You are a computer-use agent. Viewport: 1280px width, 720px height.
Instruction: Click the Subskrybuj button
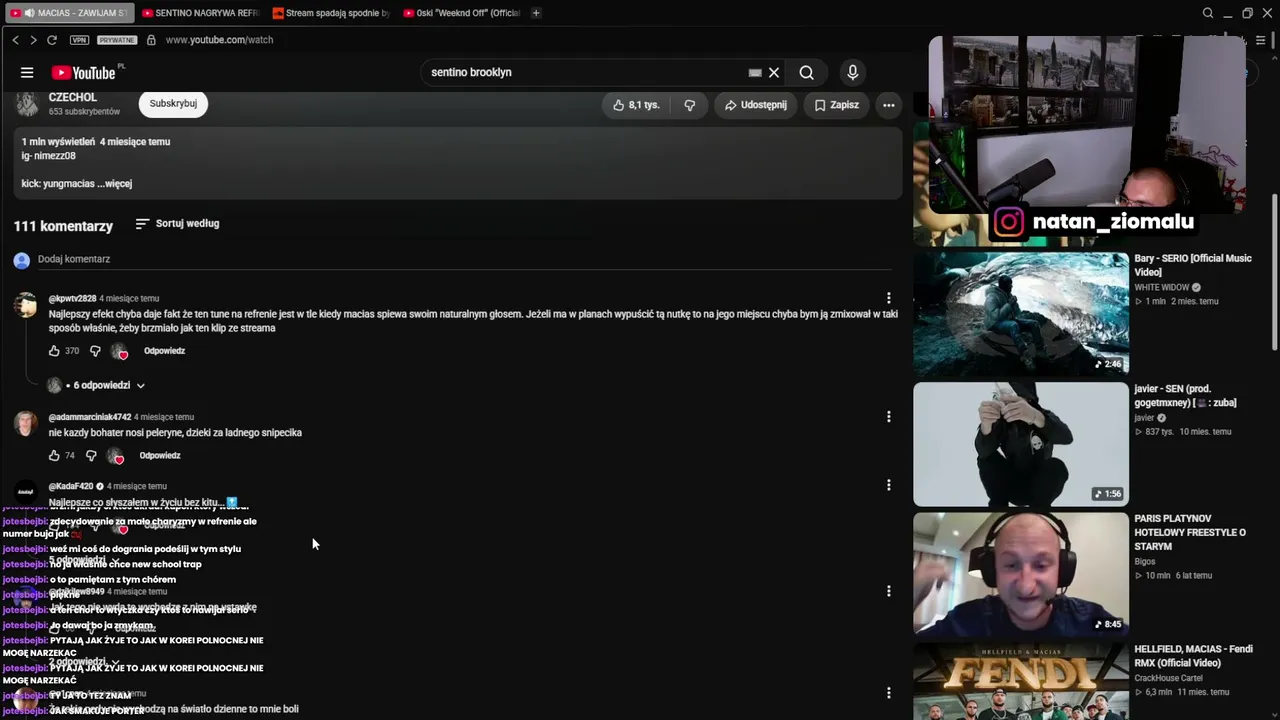173,104
